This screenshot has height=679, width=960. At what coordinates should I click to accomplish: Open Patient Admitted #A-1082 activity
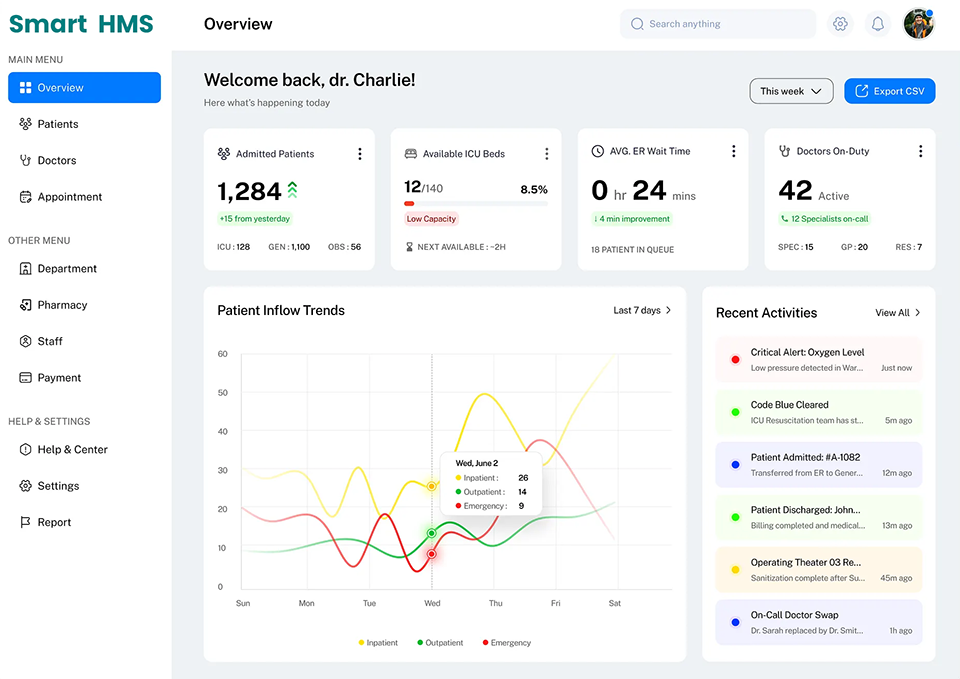point(819,465)
